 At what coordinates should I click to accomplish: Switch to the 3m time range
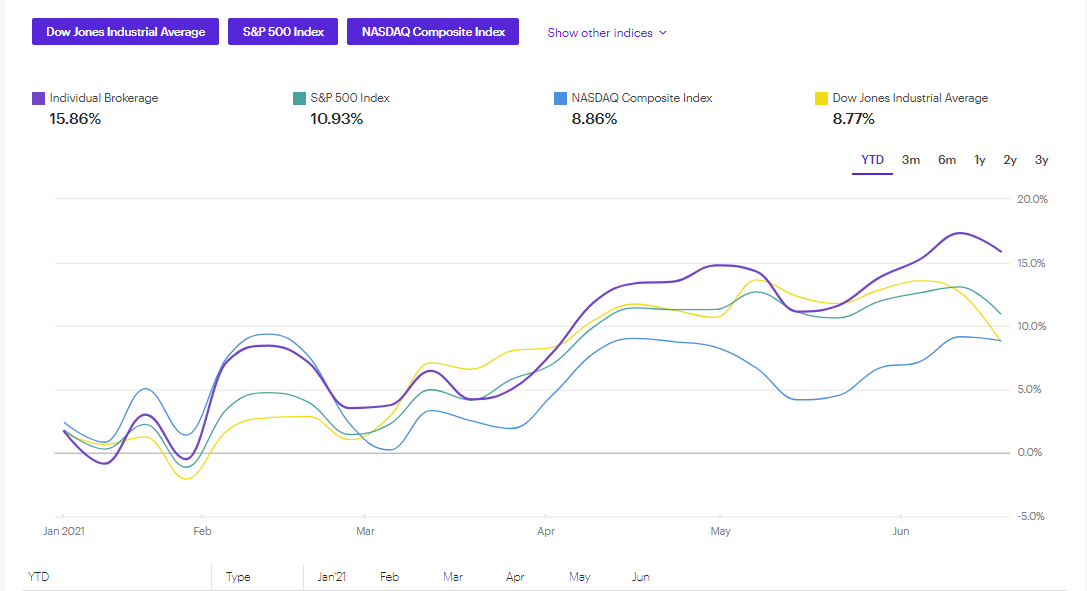click(x=911, y=160)
